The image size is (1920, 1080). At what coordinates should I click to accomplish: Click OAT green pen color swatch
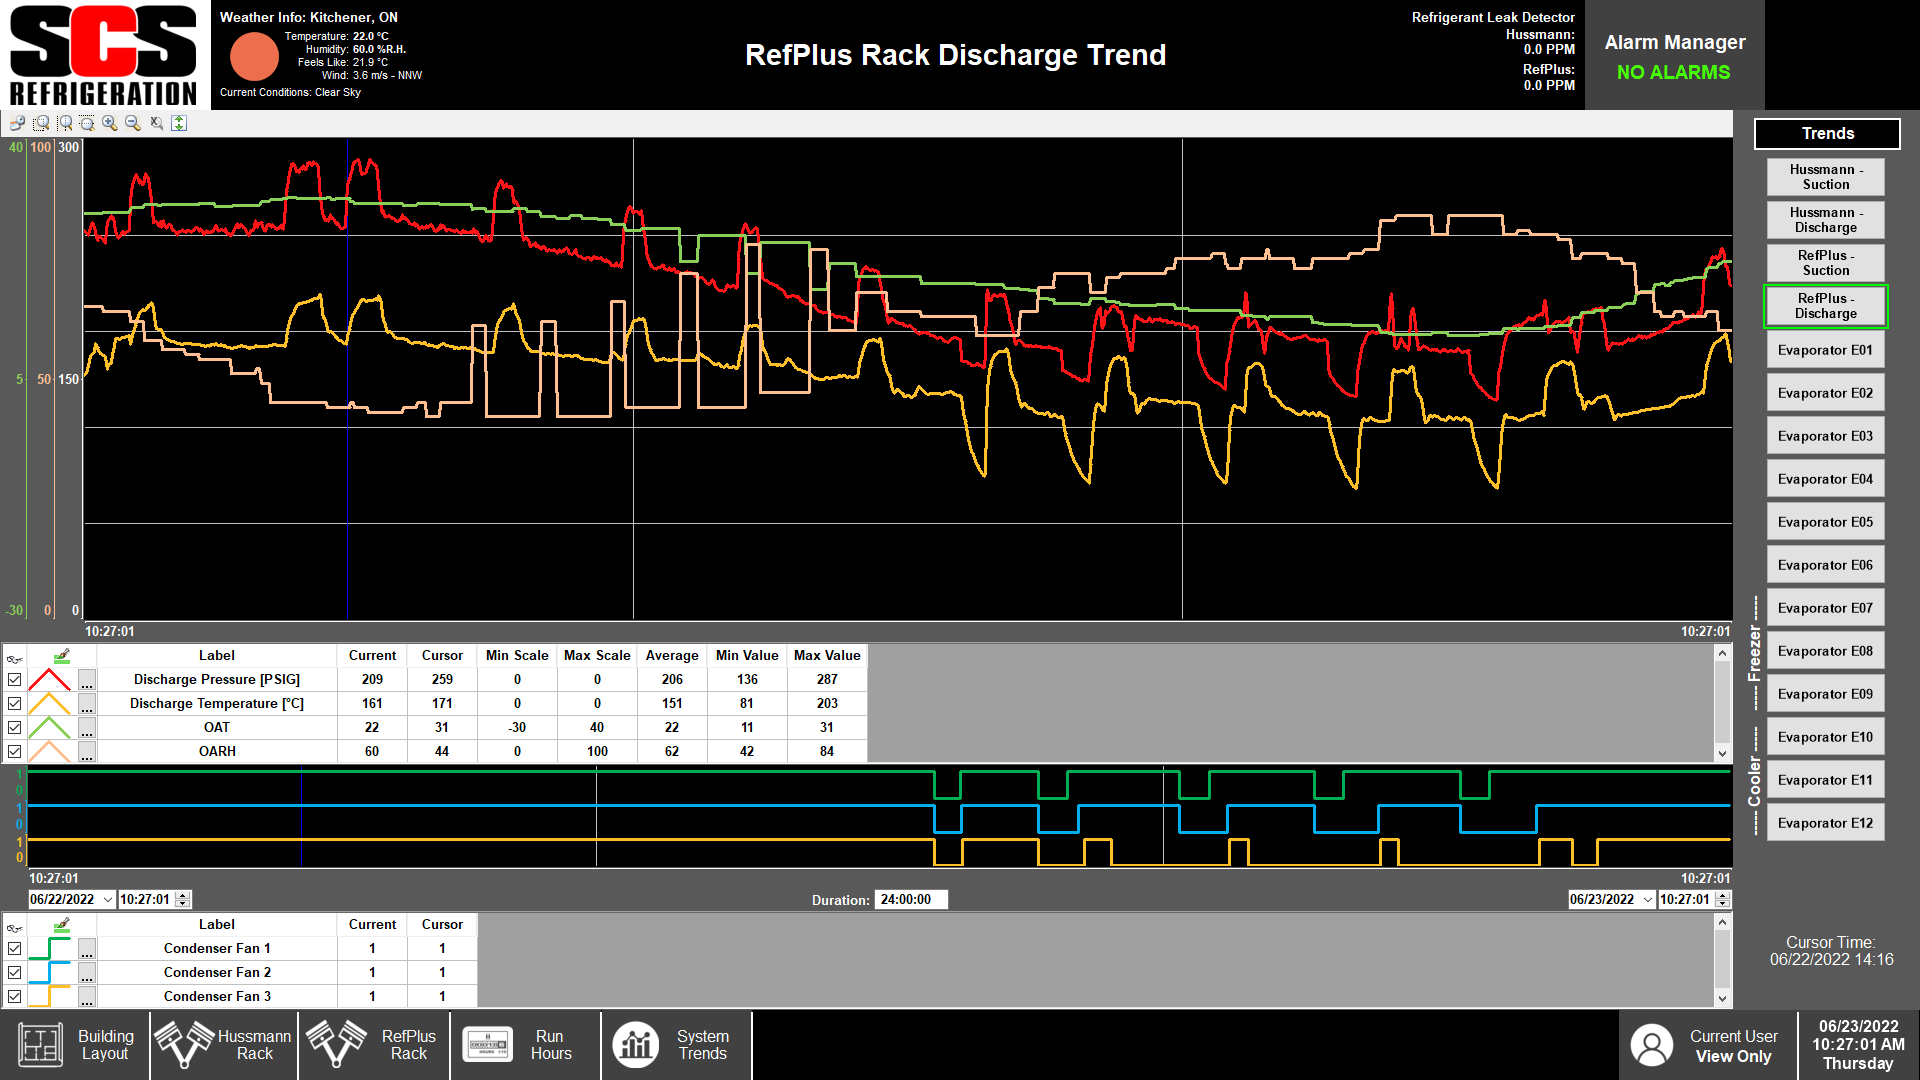point(50,728)
